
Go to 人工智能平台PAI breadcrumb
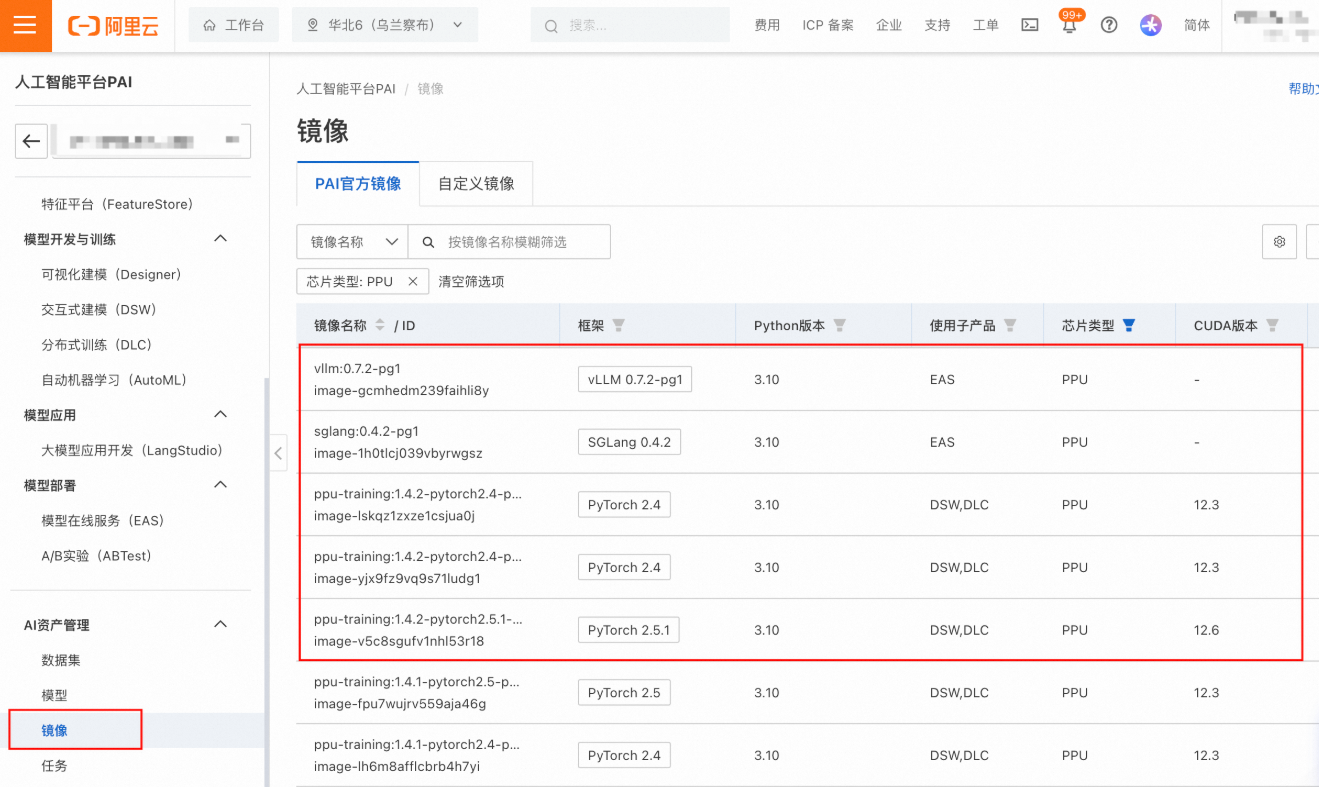(x=346, y=89)
